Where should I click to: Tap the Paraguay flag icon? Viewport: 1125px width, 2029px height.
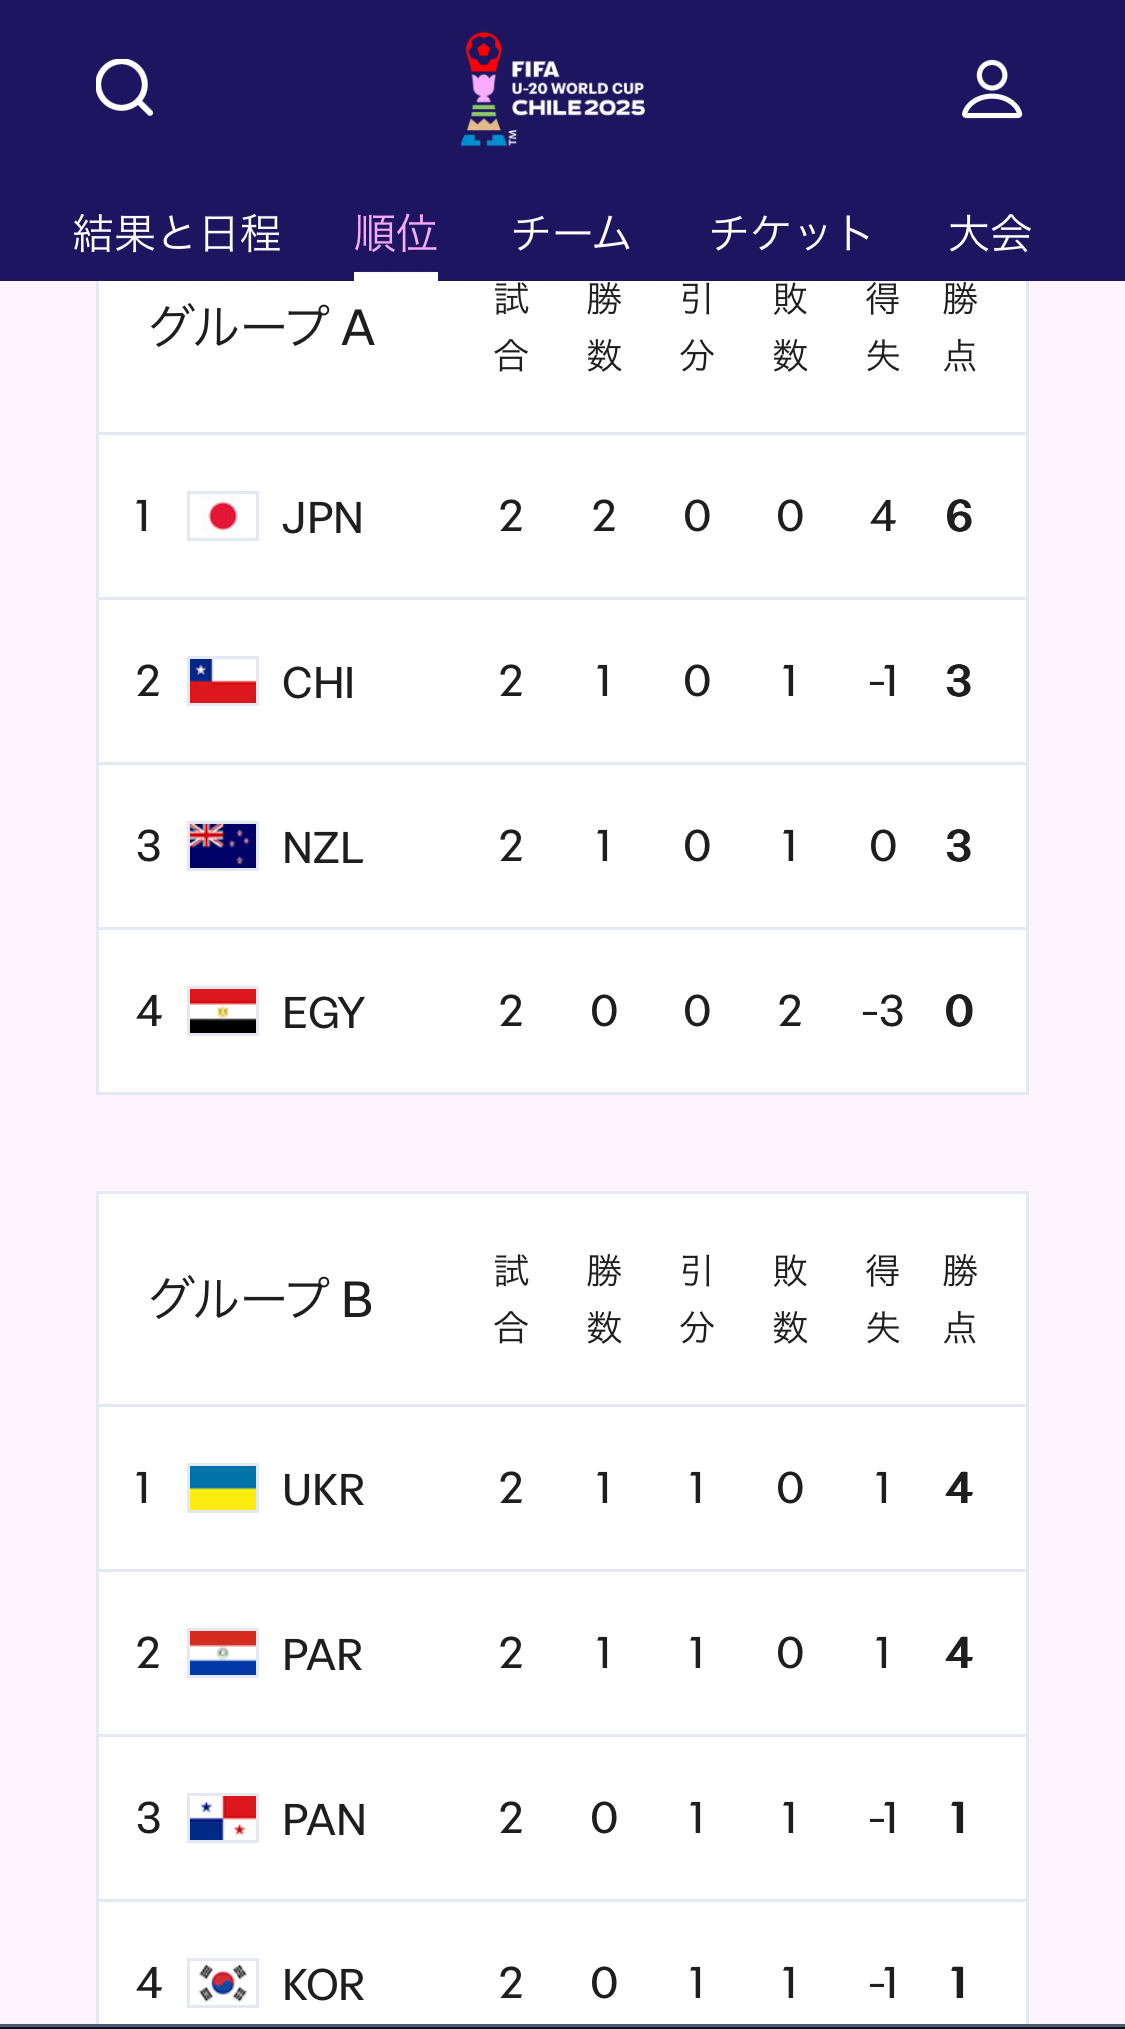point(223,1653)
